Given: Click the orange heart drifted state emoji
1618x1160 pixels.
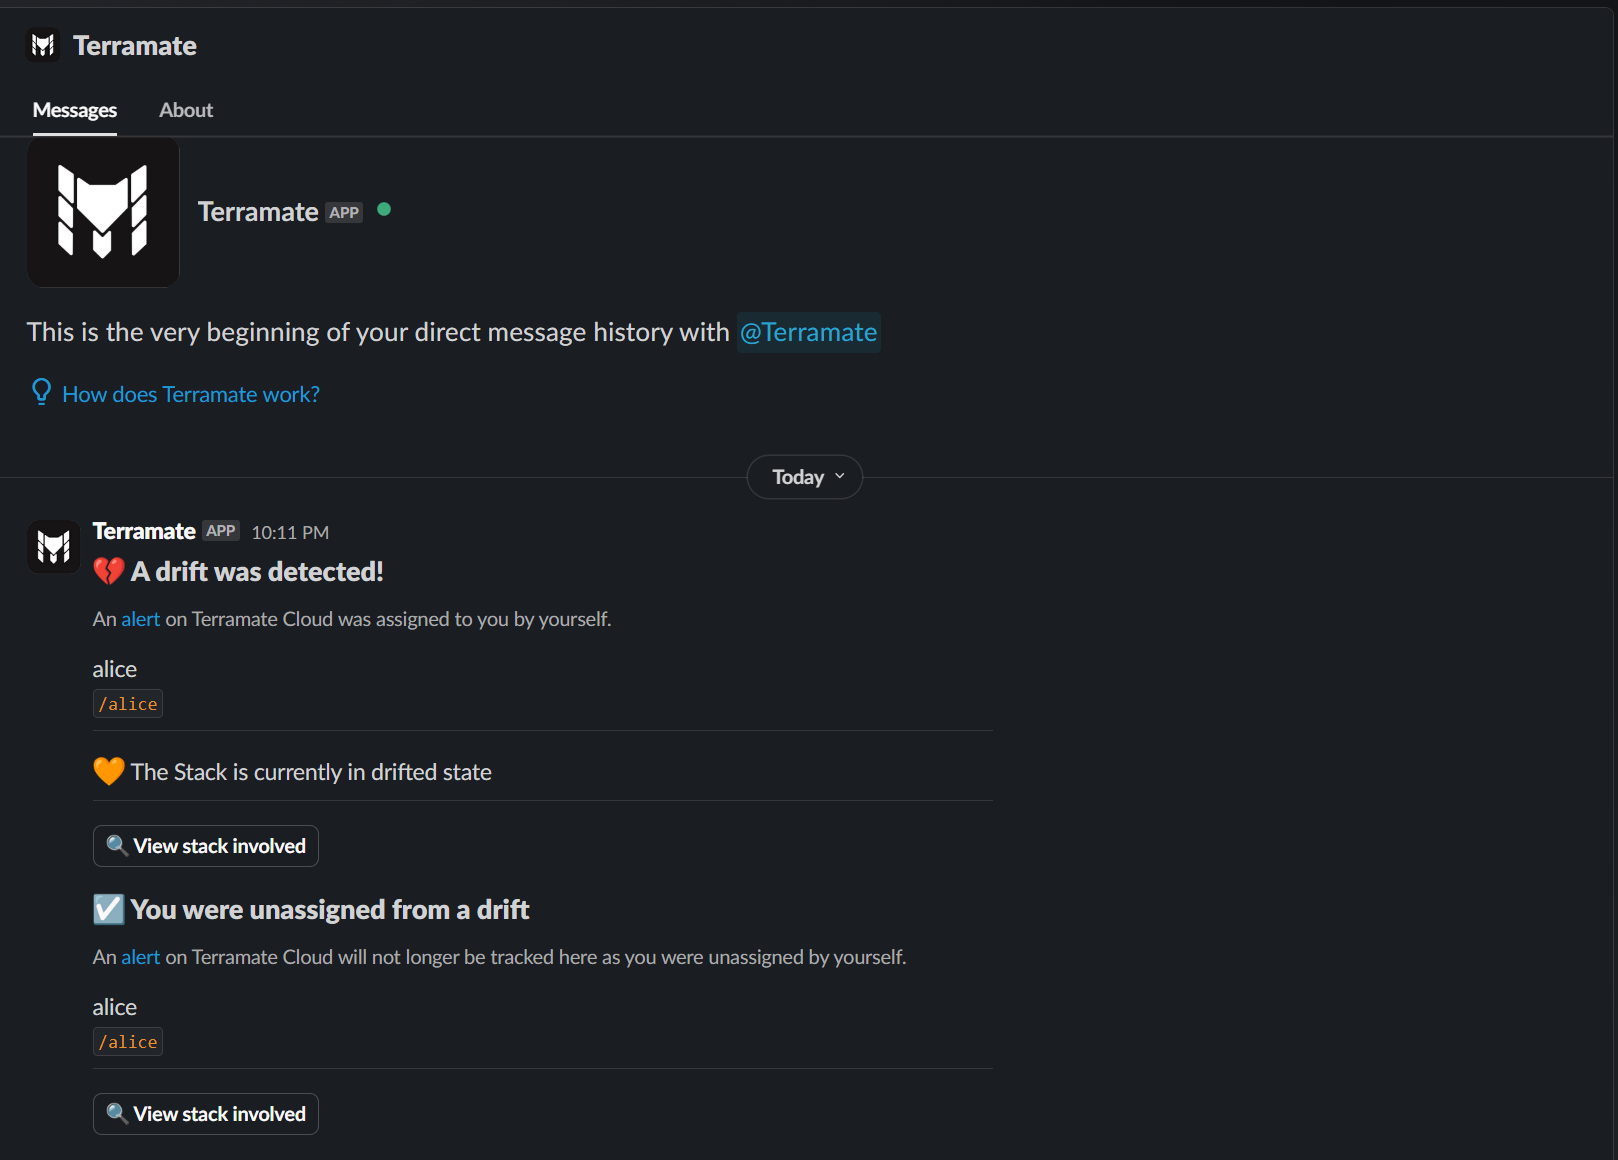Looking at the screenshot, I should (x=108, y=771).
